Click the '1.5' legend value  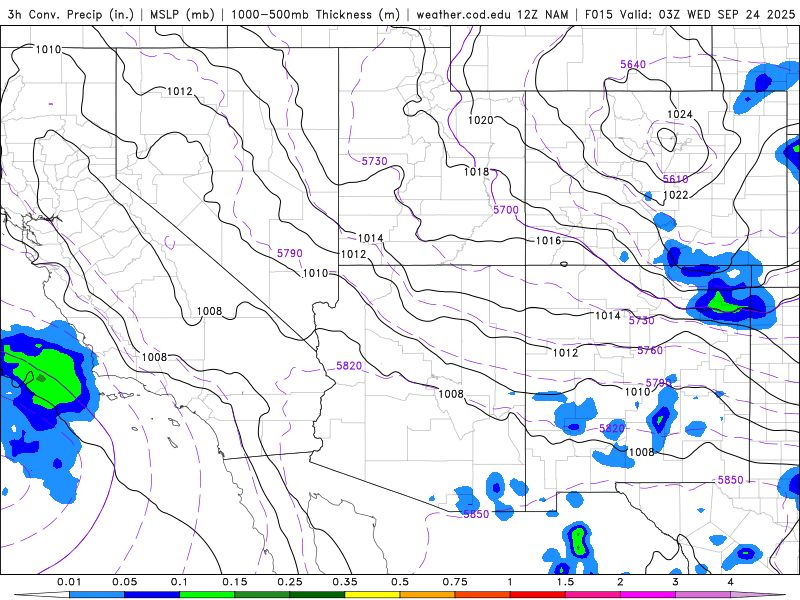(x=565, y=582)
